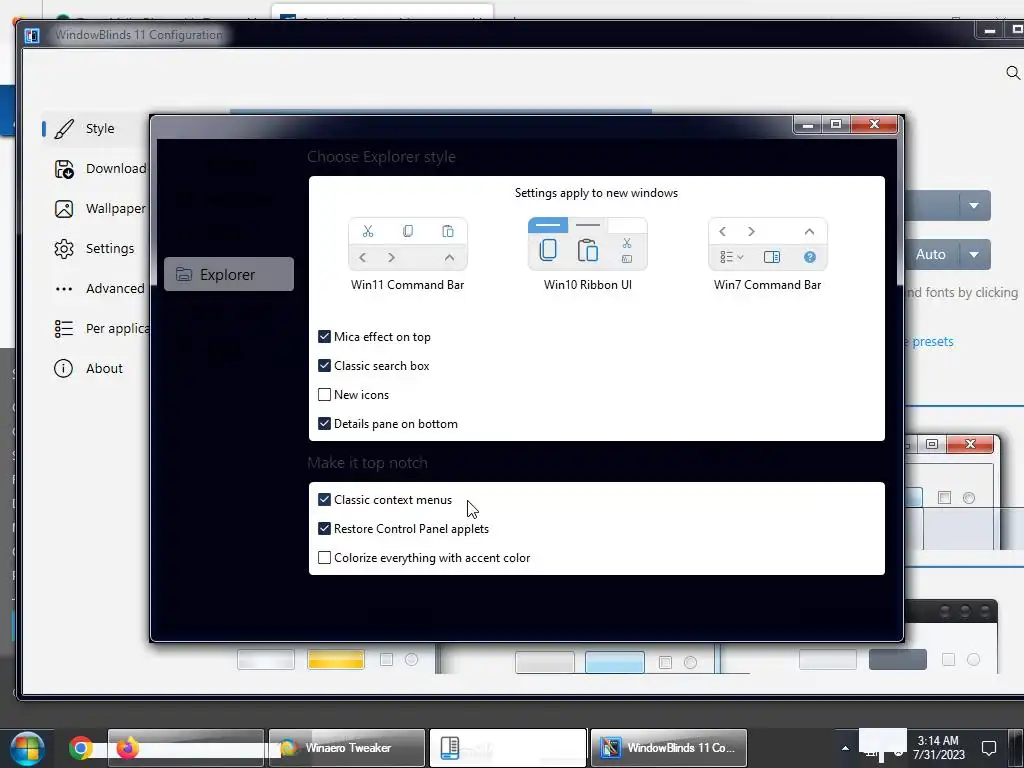Expand the upper dropdown arrow above Auto
This screenshot has width=1024, height=768.
tap(974, 205)
